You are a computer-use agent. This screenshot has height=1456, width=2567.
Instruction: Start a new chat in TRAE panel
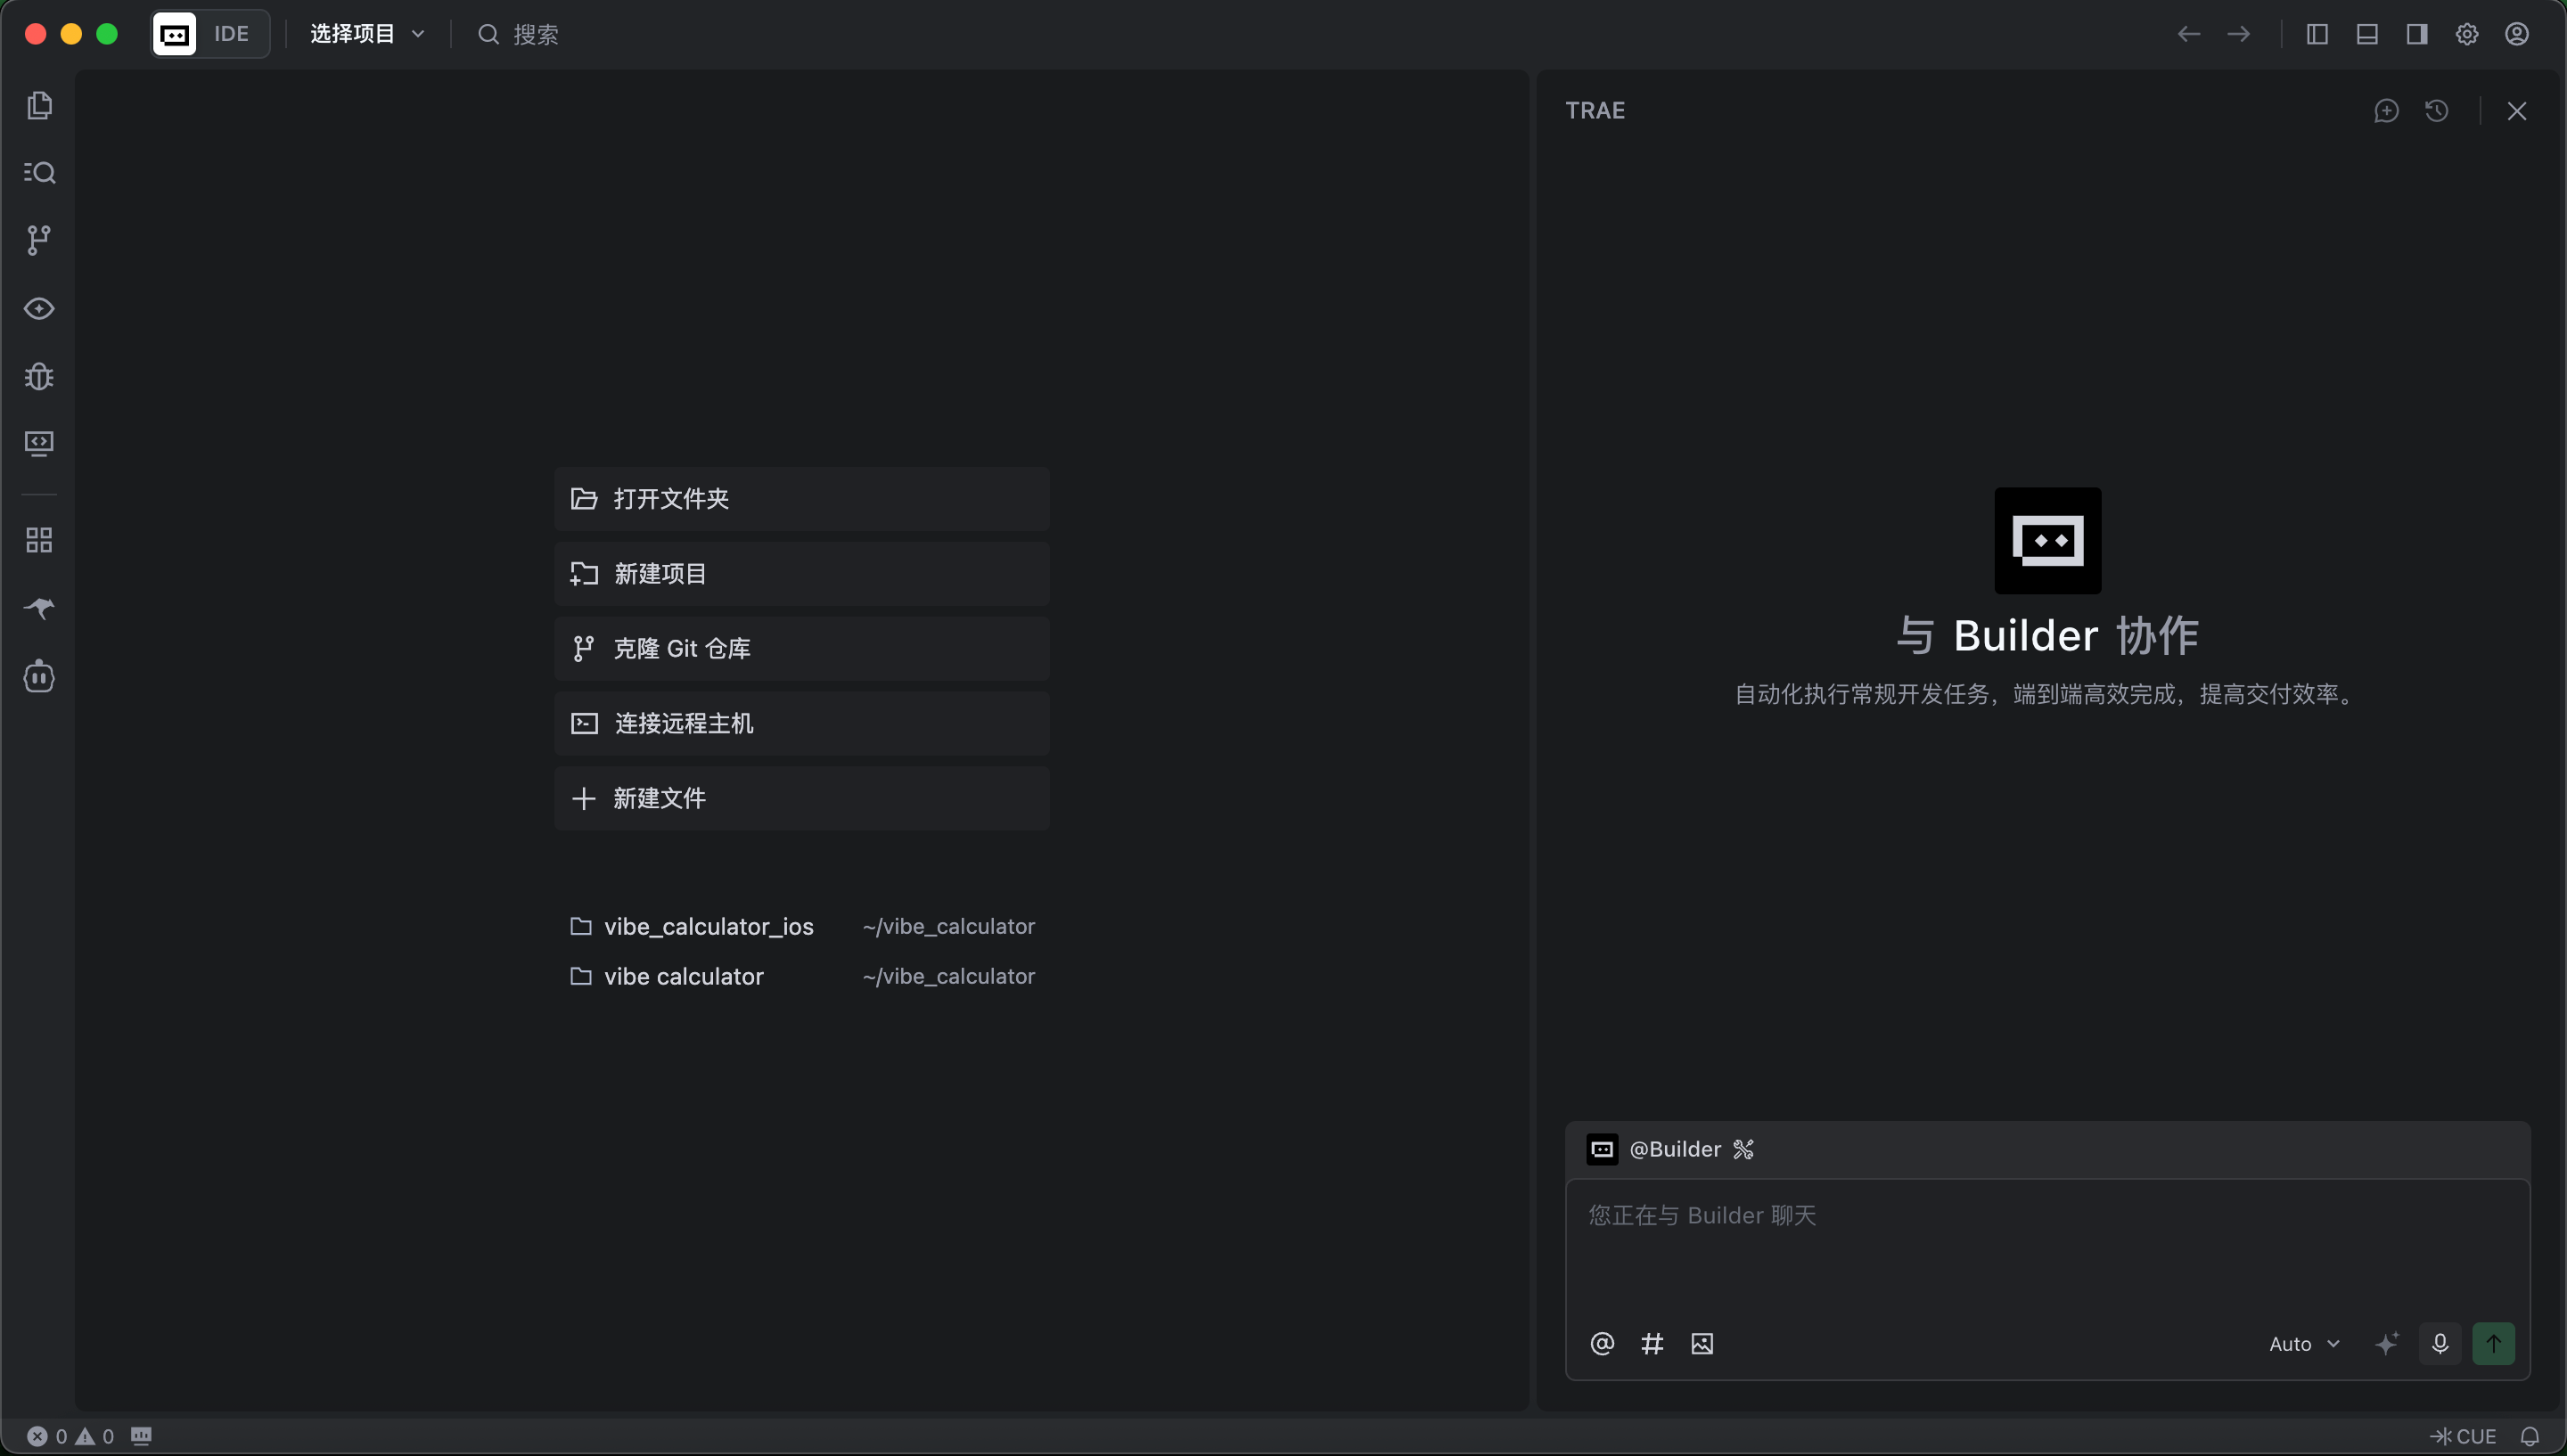click(2387, 110)
